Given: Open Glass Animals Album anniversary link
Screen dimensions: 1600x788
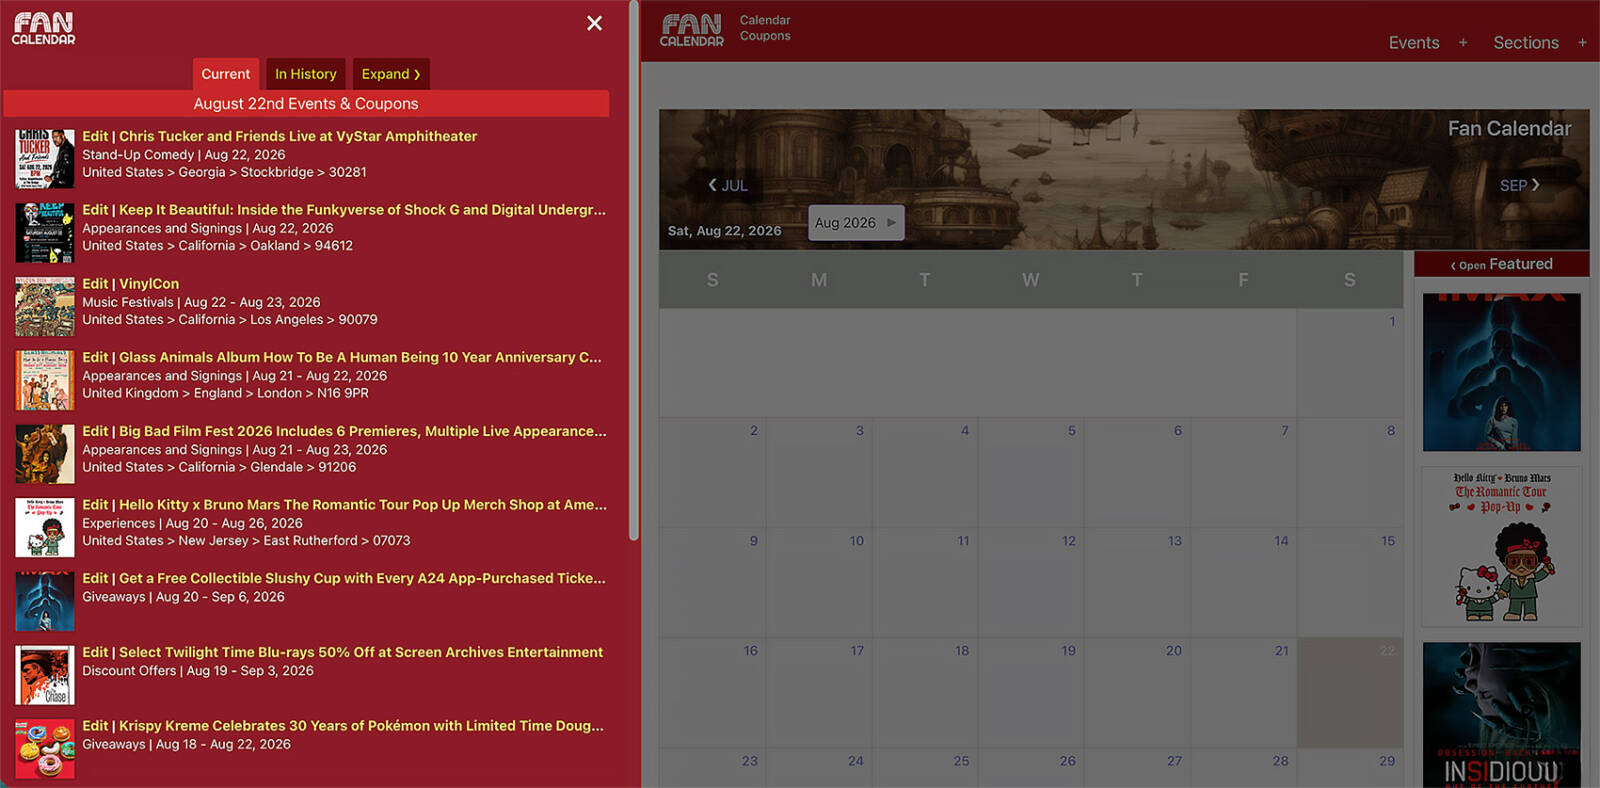Looking at the screenshot, I should [x=360, y=357].
